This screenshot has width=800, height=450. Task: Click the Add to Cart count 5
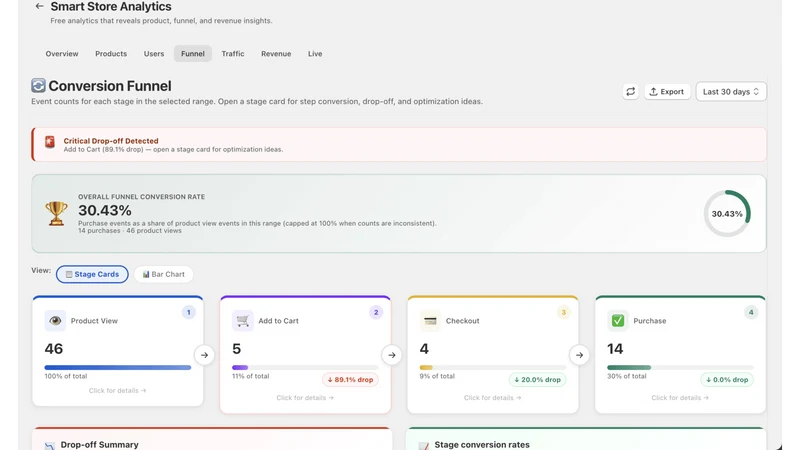click(x=236, y=348)
